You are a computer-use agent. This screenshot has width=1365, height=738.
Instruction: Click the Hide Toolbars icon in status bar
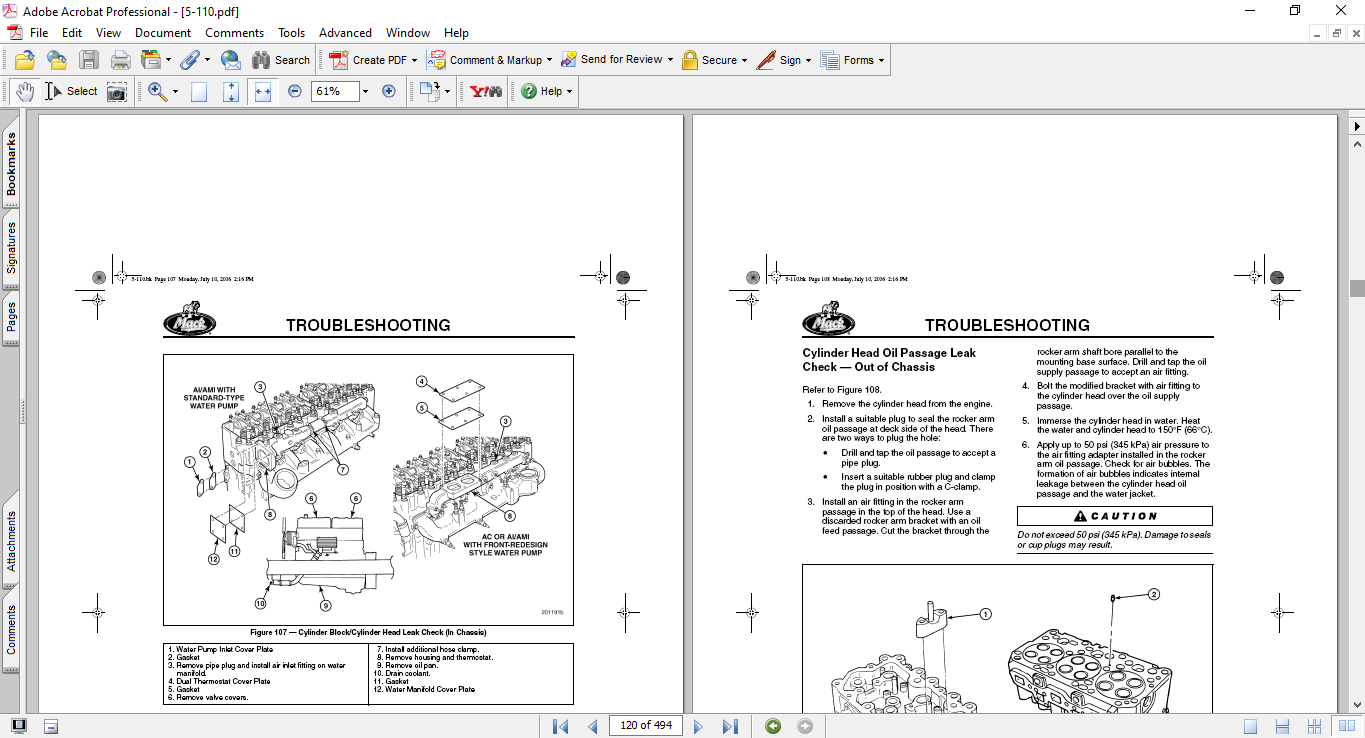(x=51, y=726)
